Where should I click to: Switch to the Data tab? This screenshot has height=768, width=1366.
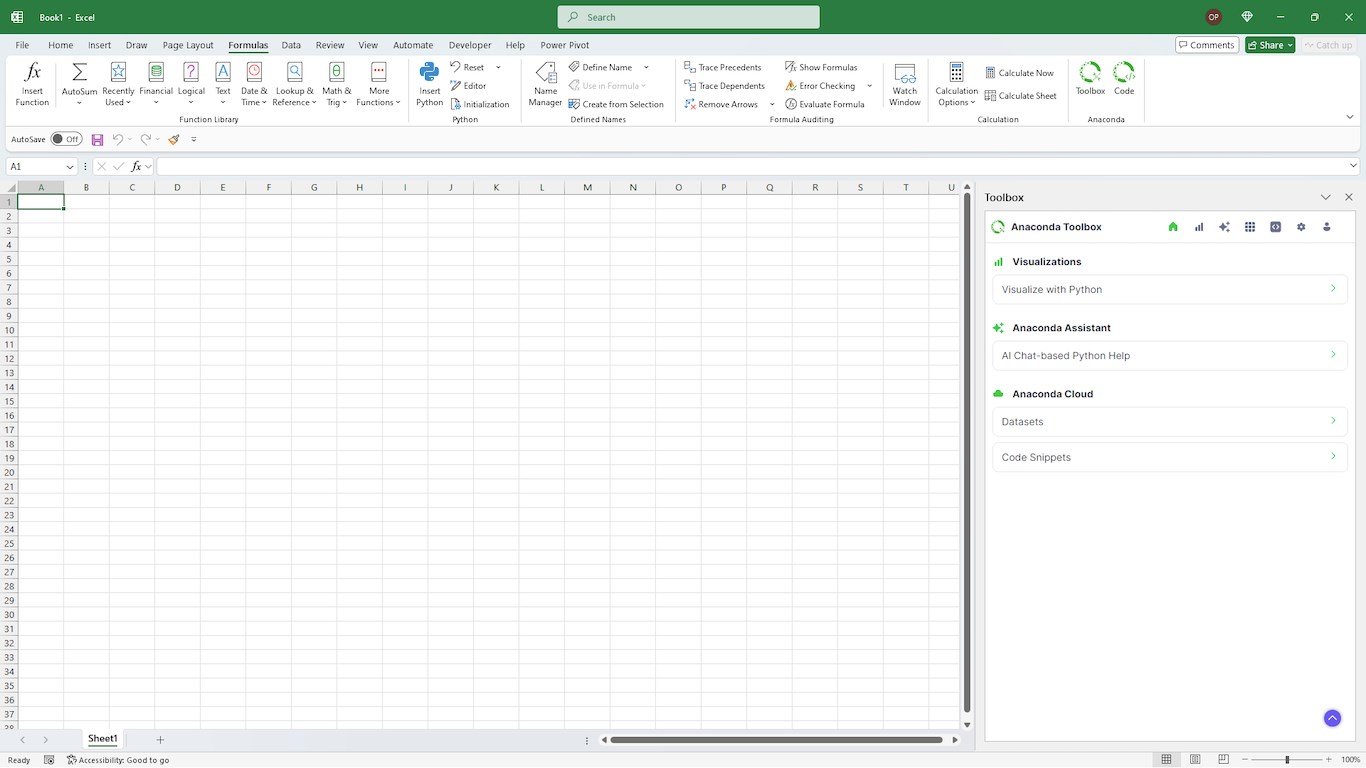(x=291, y=45)
